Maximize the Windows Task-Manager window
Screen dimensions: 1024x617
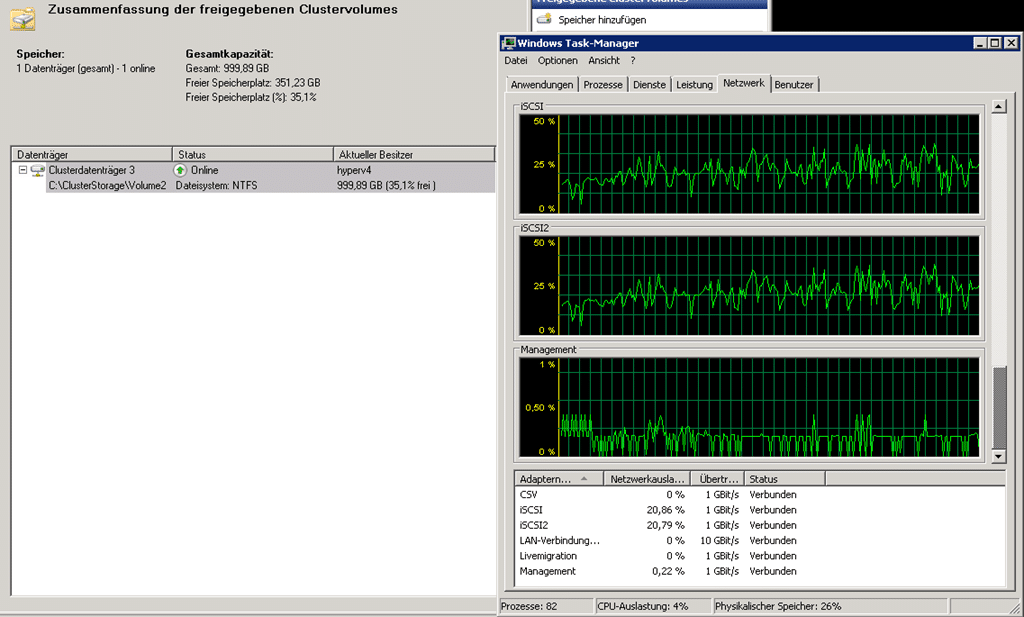(995, 43)
